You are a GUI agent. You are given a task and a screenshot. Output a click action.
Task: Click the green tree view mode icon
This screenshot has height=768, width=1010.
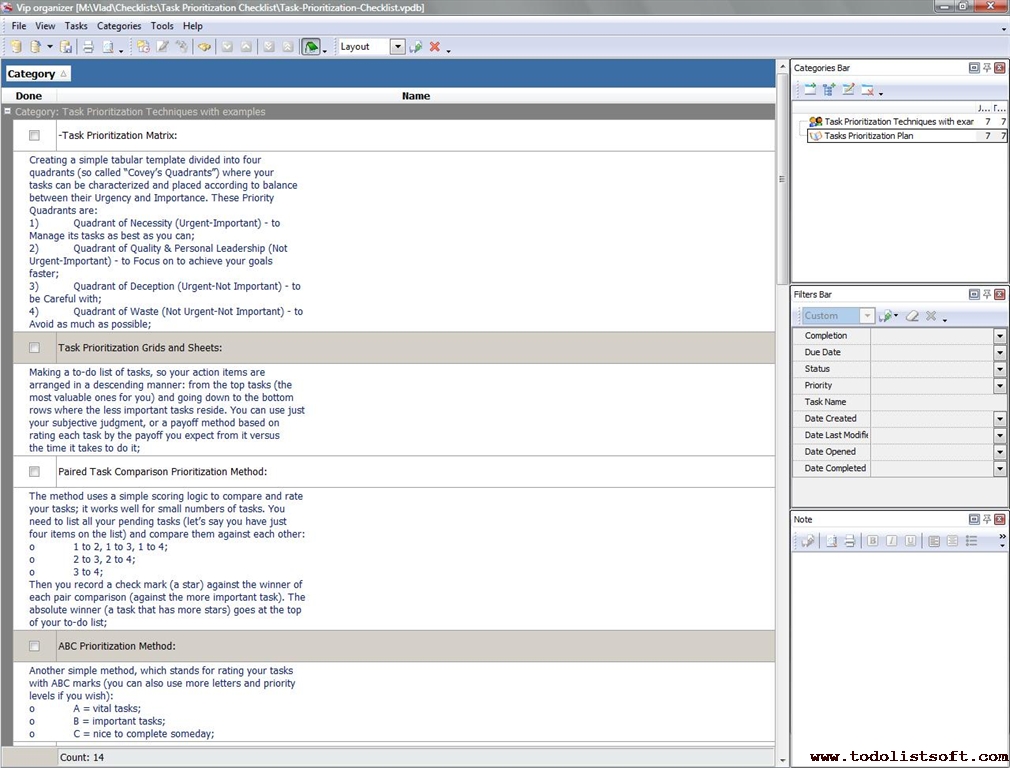(311, 47)
